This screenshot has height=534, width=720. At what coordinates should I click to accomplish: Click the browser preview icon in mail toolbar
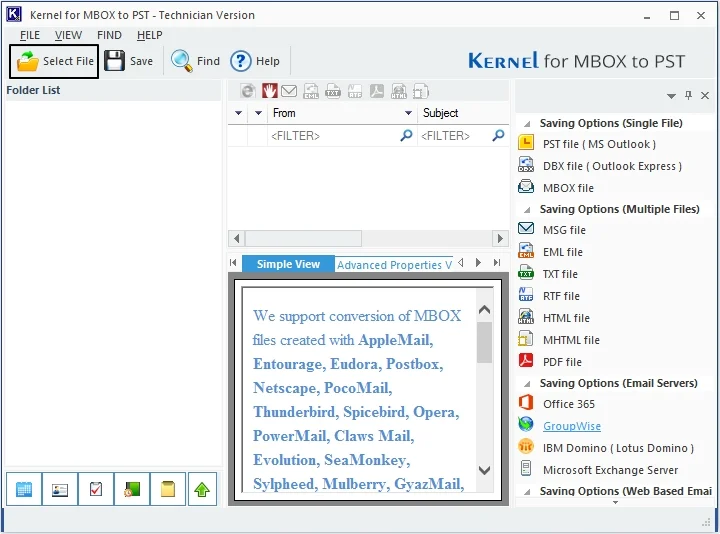point(248,91)
